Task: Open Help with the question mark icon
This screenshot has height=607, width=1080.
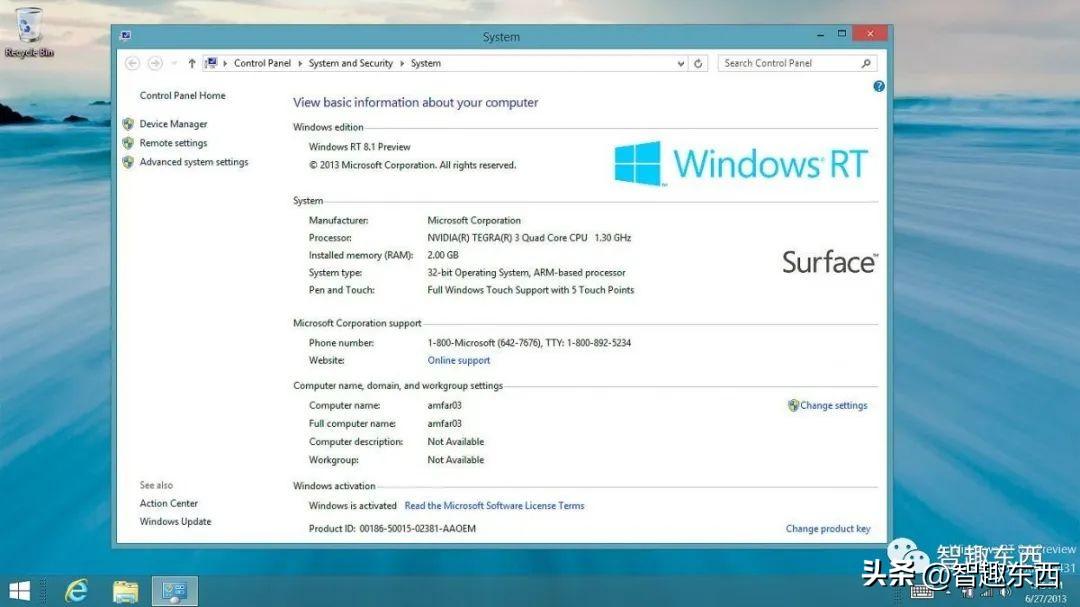Action: (879, 86)
